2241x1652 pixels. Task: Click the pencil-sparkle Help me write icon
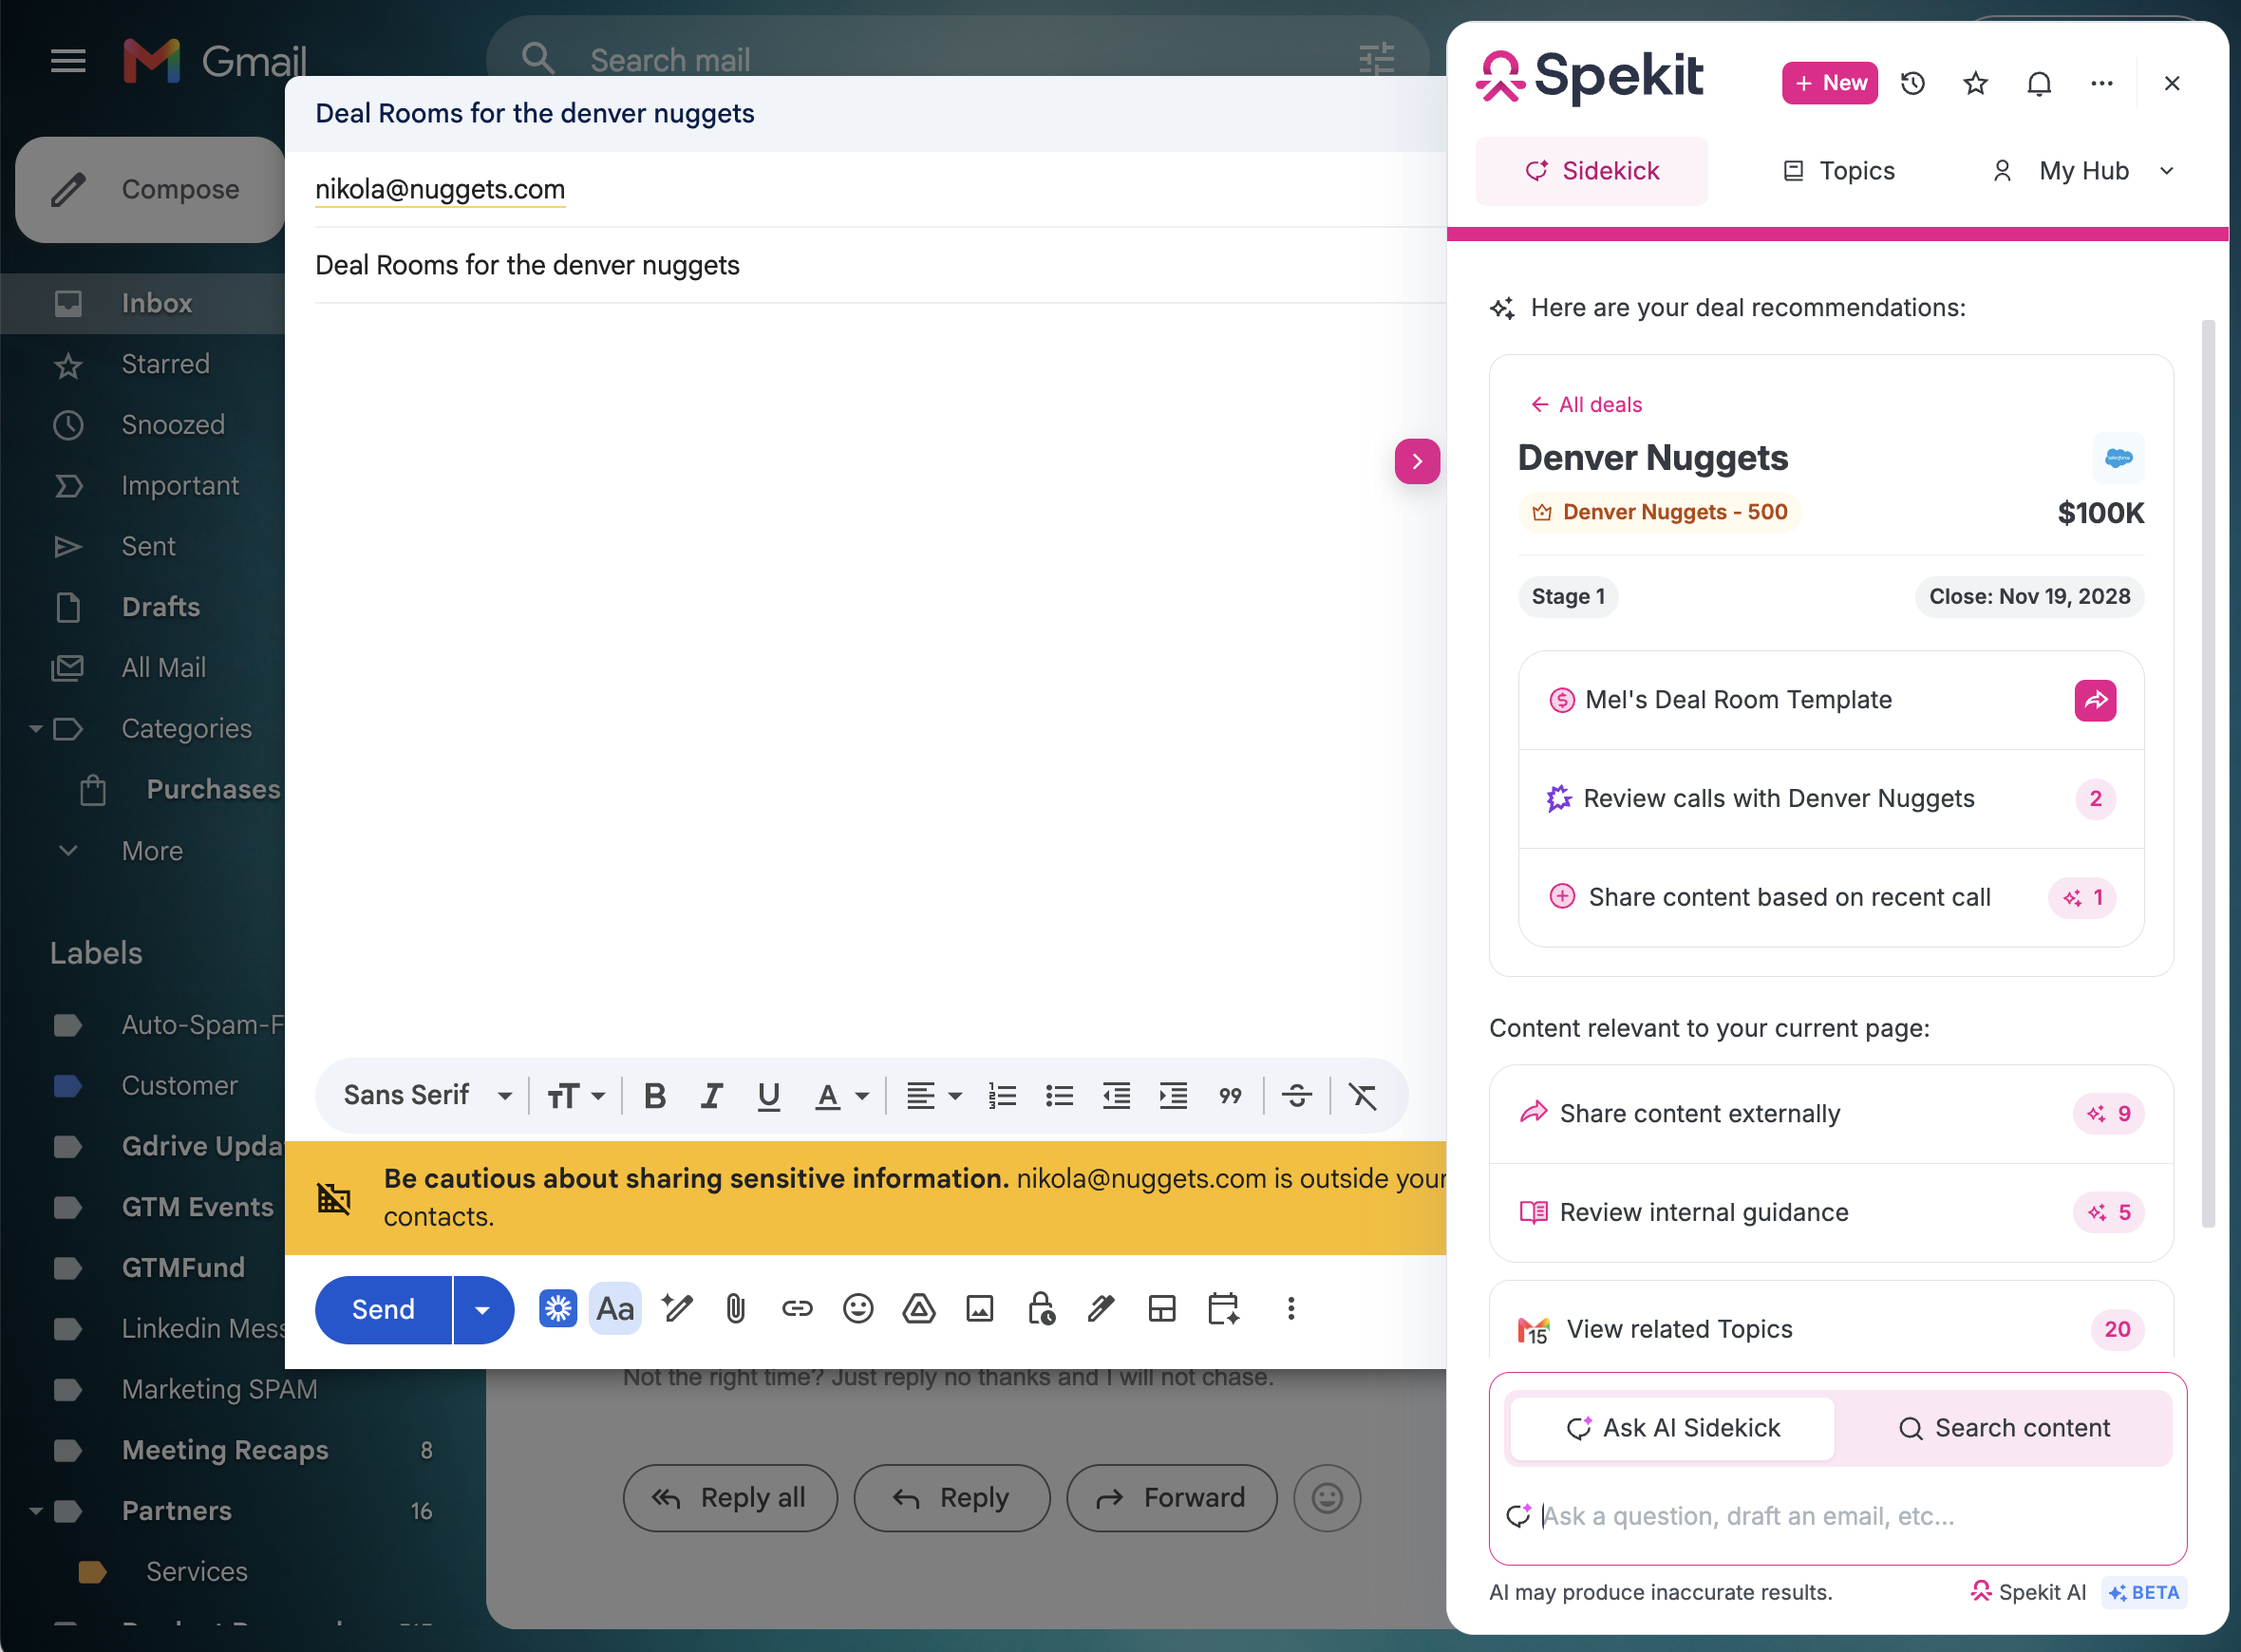677,1308
